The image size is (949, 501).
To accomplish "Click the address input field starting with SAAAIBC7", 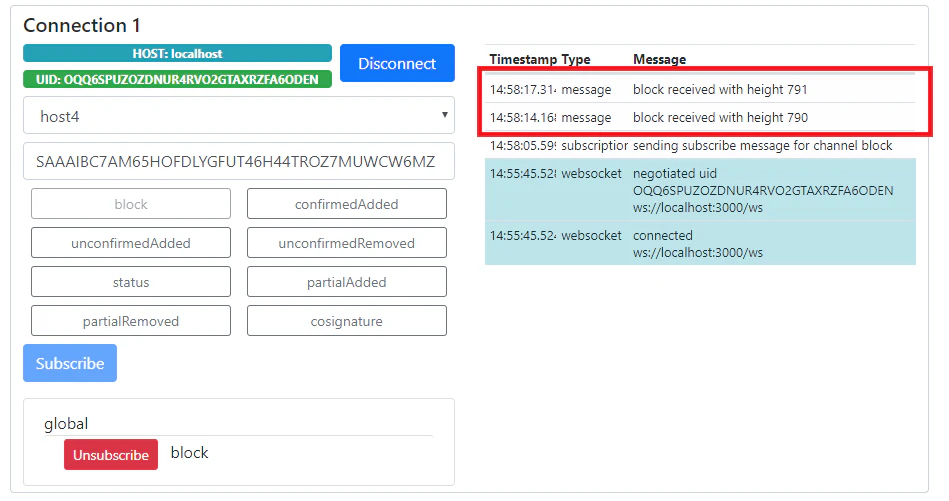I will (x=239, y=162).
